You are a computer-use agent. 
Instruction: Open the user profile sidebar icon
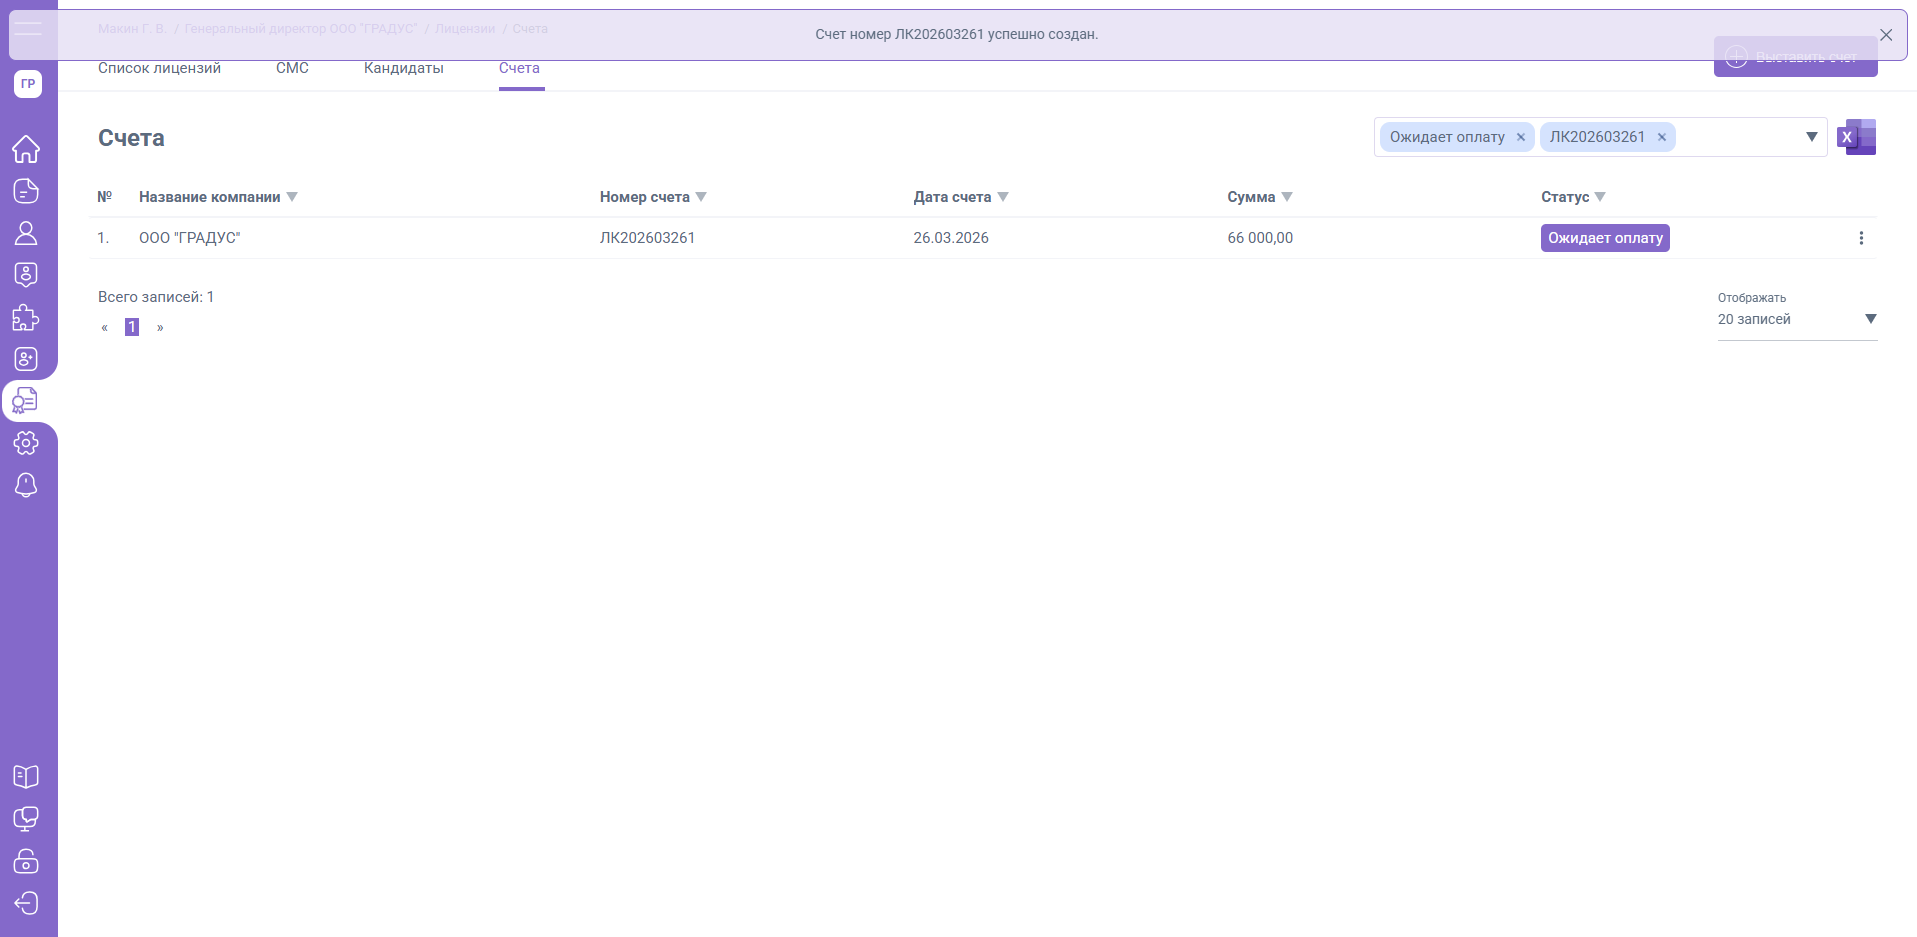26,233
